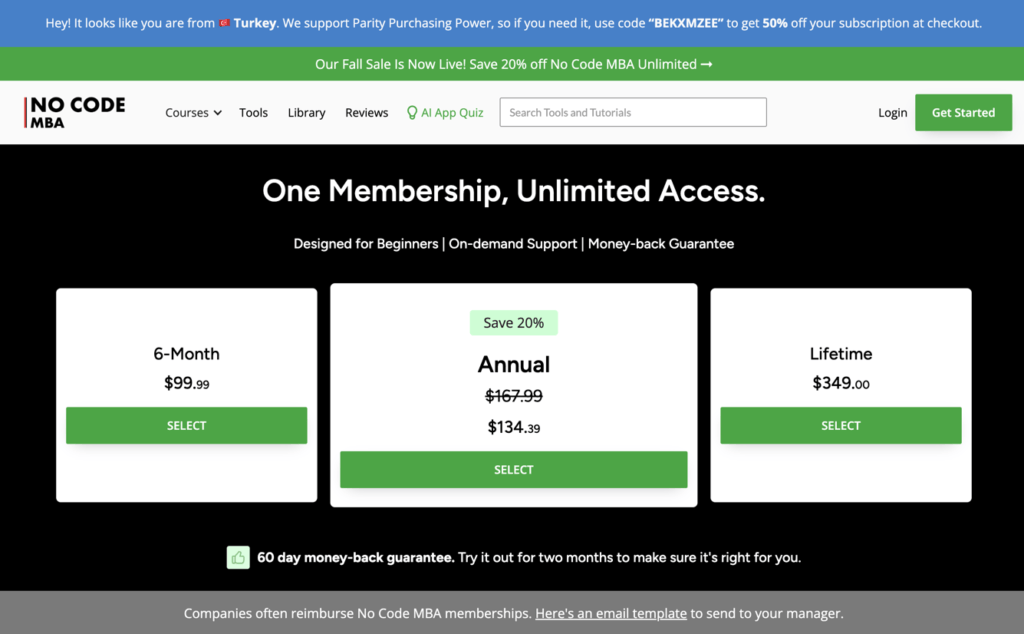
Task: Click the search Tools and Tutorials field
Action: (x=632, y=112)
